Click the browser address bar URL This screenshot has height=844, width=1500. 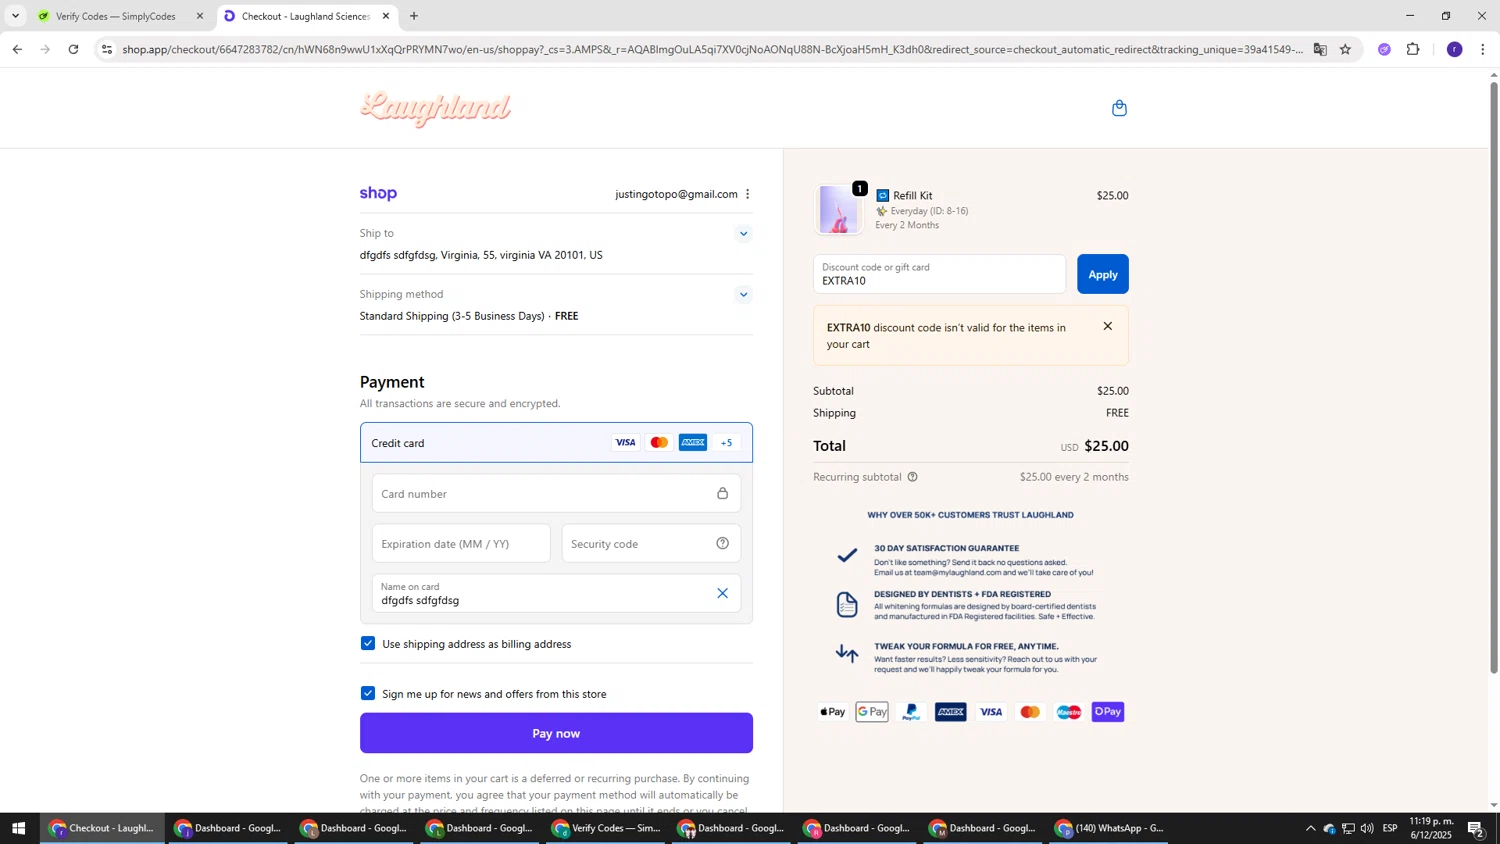click(x=712, y=49)
